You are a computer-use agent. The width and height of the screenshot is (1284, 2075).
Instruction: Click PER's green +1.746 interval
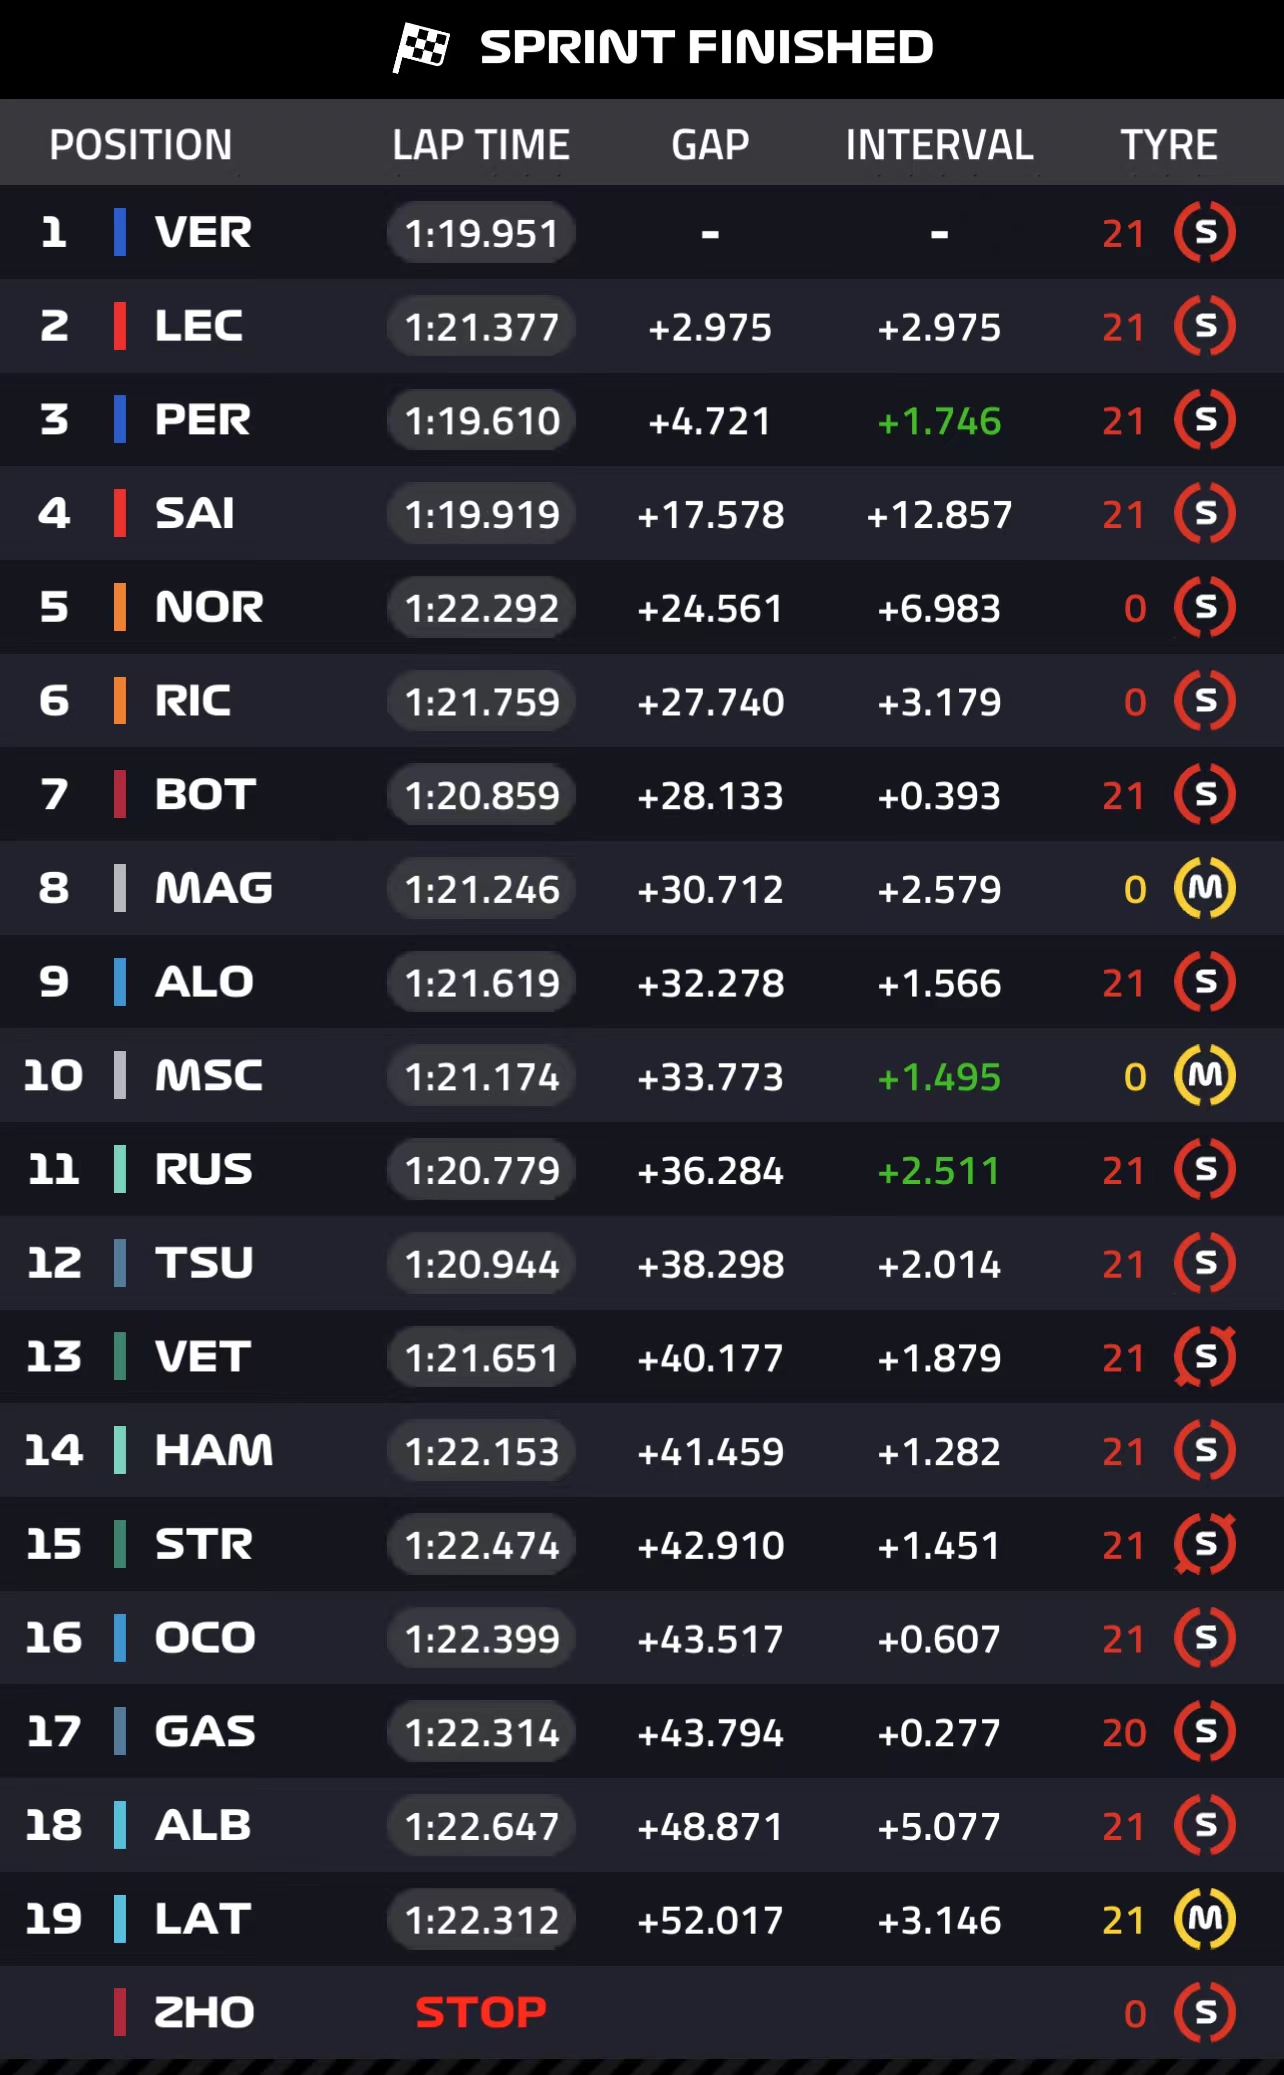point(939,421)
